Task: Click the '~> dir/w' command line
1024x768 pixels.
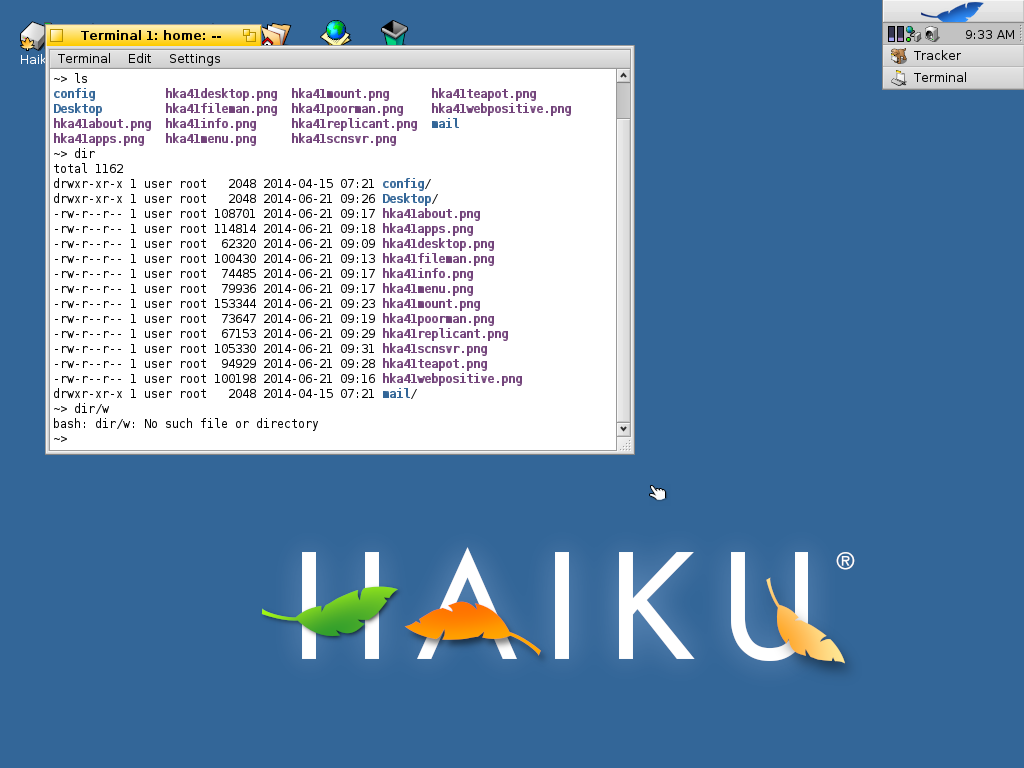Action: (x=82, y=409)
